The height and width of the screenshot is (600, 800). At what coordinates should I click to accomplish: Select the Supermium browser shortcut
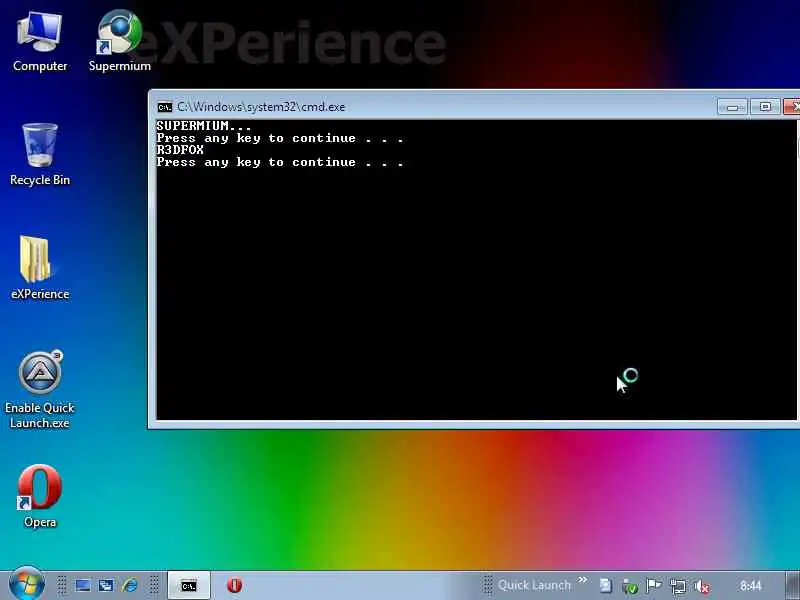tap(119, 42)
